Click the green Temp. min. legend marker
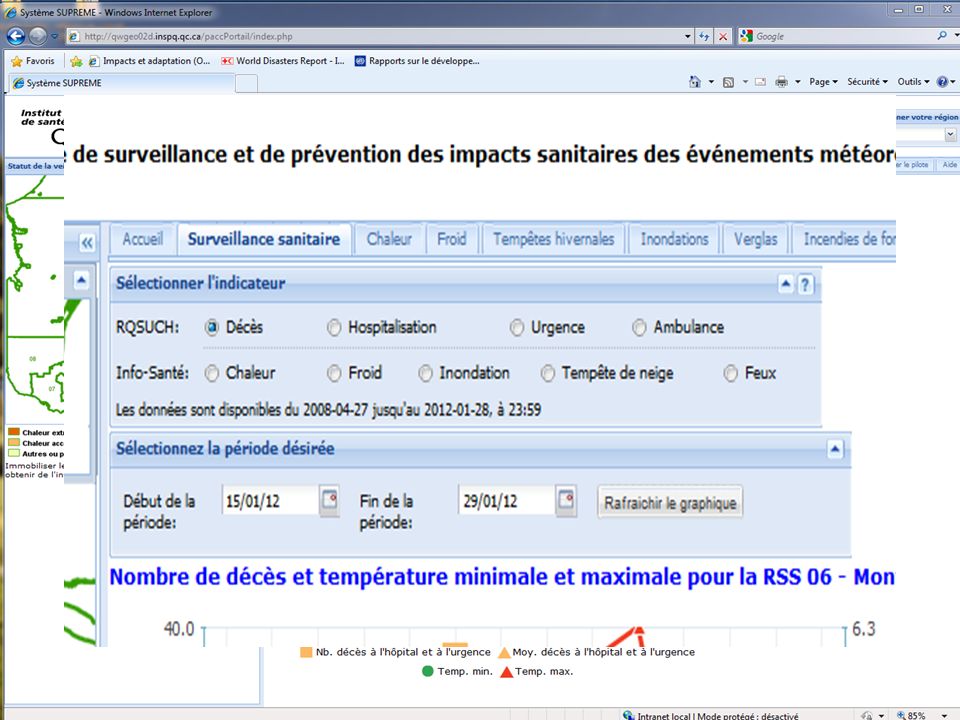 (x=428, y=672)
